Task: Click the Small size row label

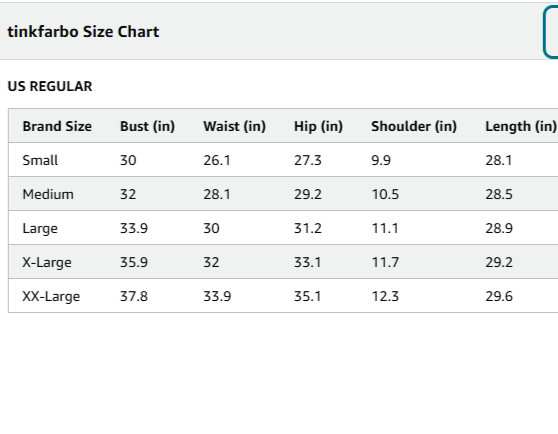Action: coord(40,160)
